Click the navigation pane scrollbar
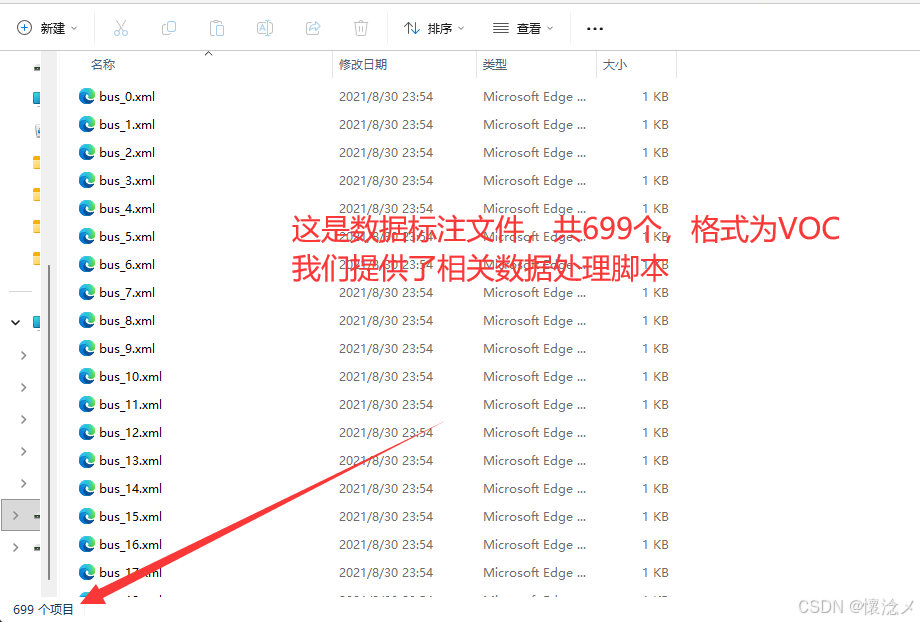The width and height of the screenshot is (920, 622). click(x=49, y=422)
